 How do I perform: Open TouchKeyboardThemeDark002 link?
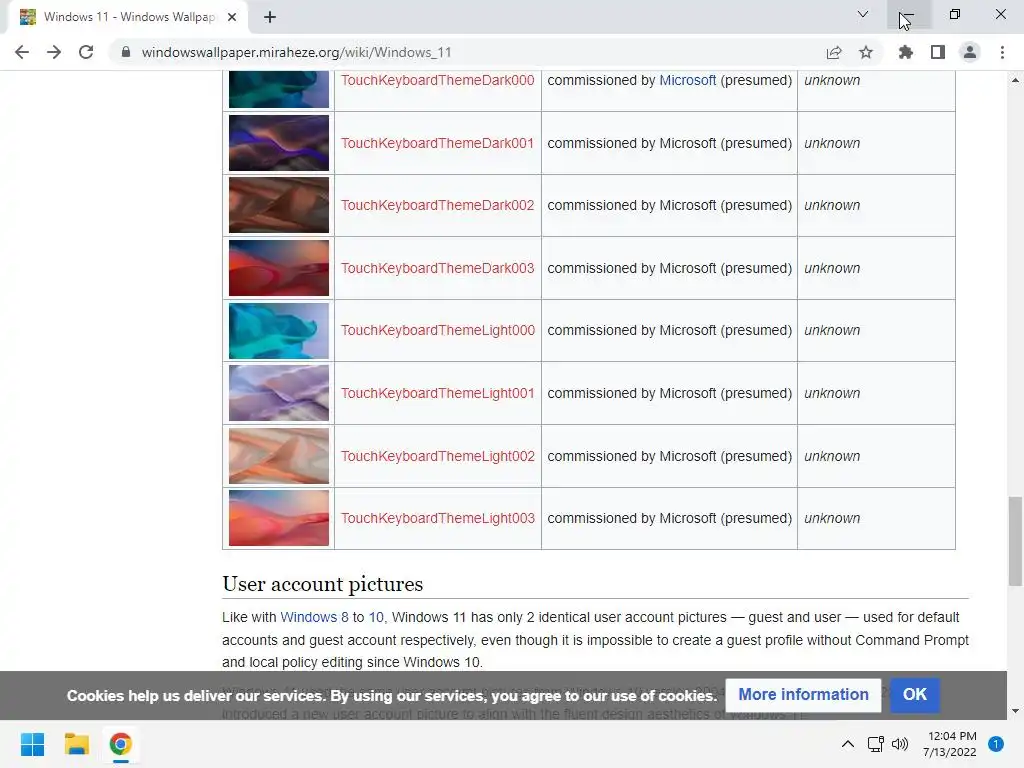click(x=438, y=205)
